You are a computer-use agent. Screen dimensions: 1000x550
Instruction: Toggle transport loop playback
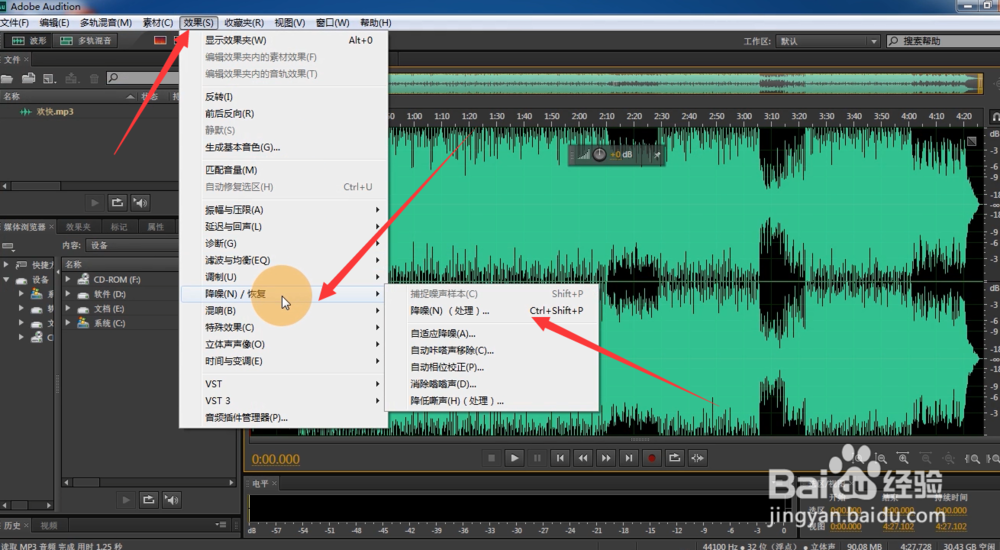point(675,458)
